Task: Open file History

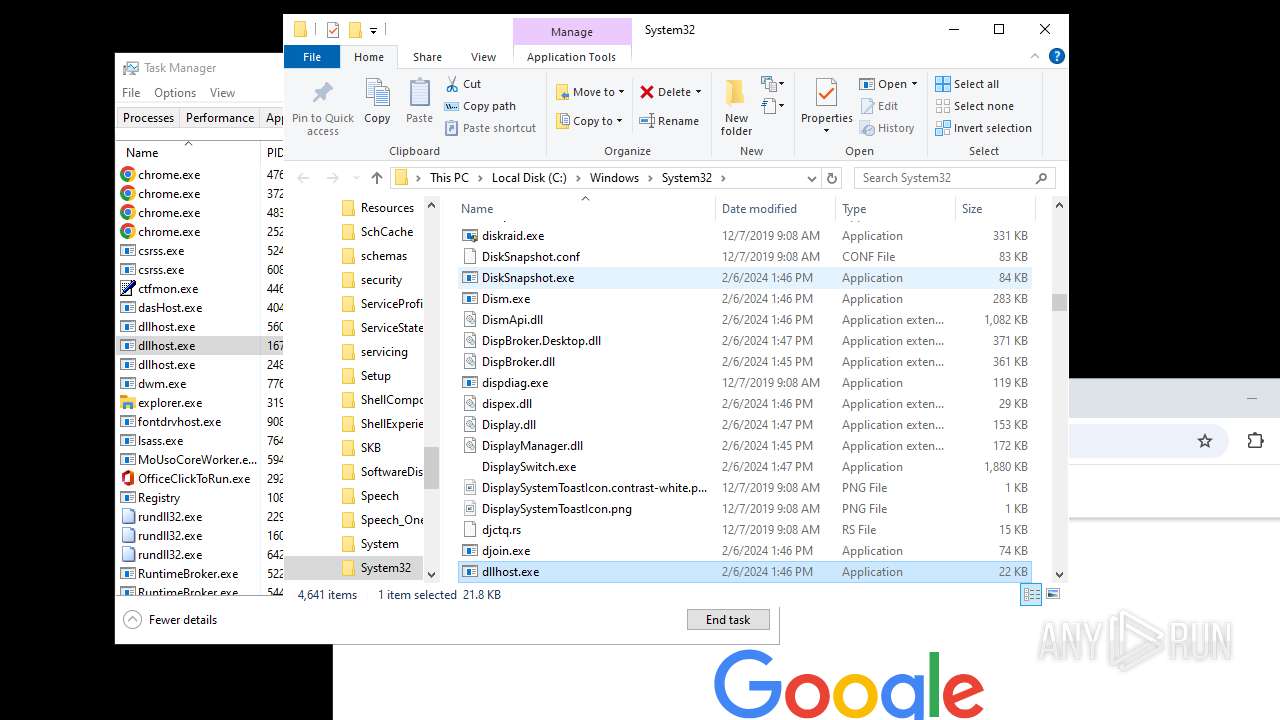Action: [x=886, y=128]
